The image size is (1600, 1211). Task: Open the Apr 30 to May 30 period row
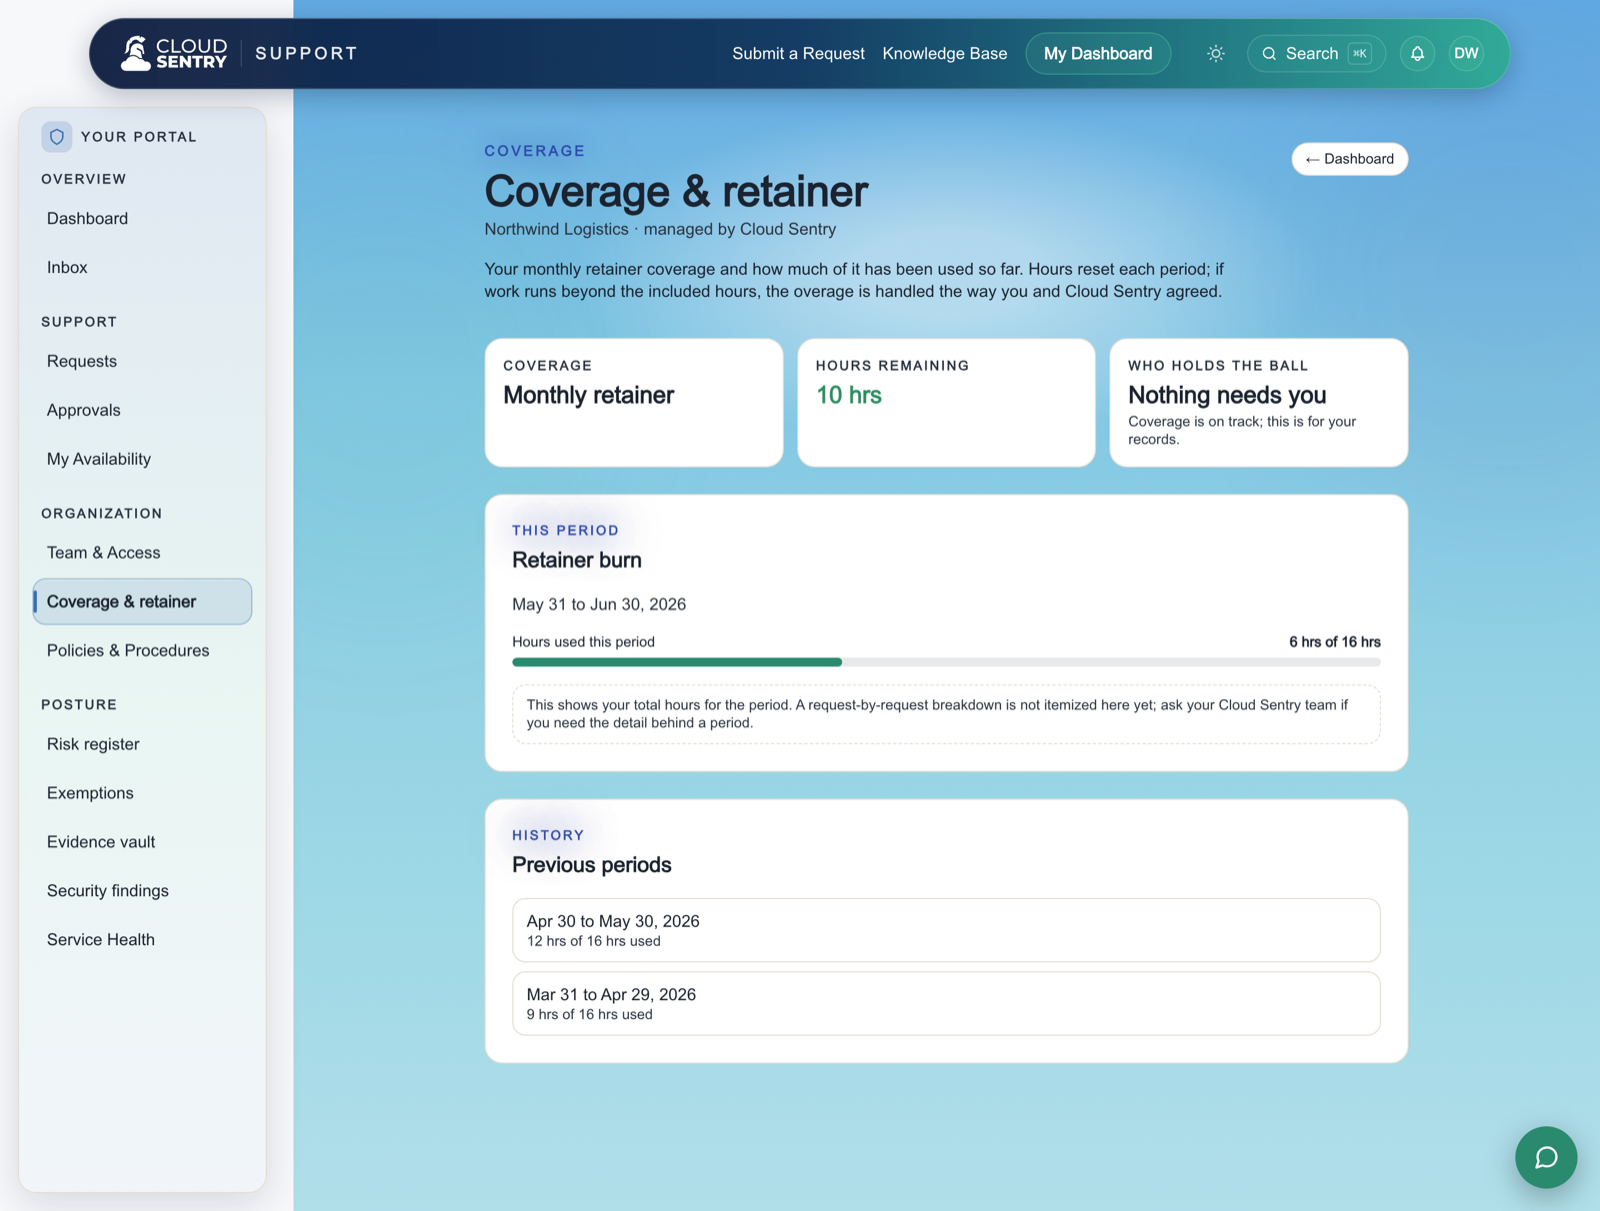pyautogui.click(x=946, y=930)
